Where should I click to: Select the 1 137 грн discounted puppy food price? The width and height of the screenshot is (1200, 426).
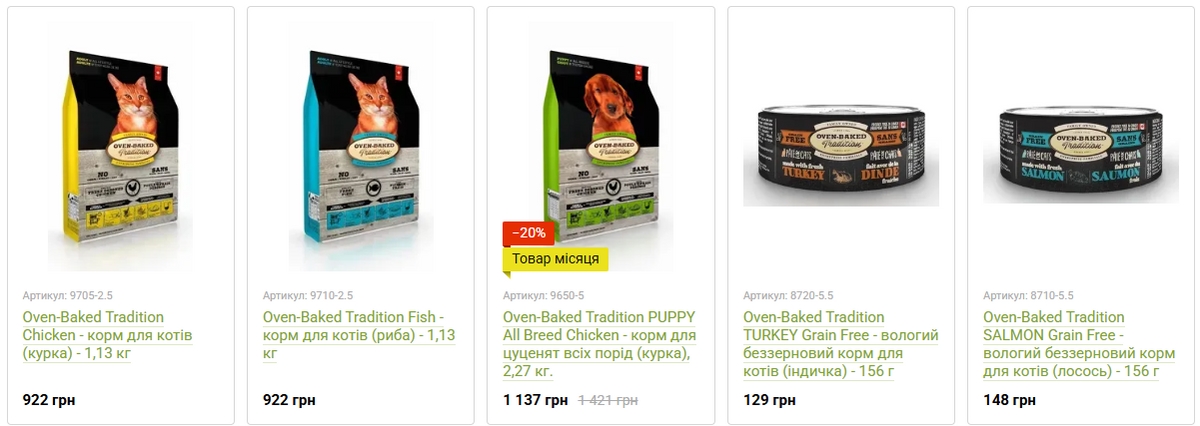pos(535,400)
